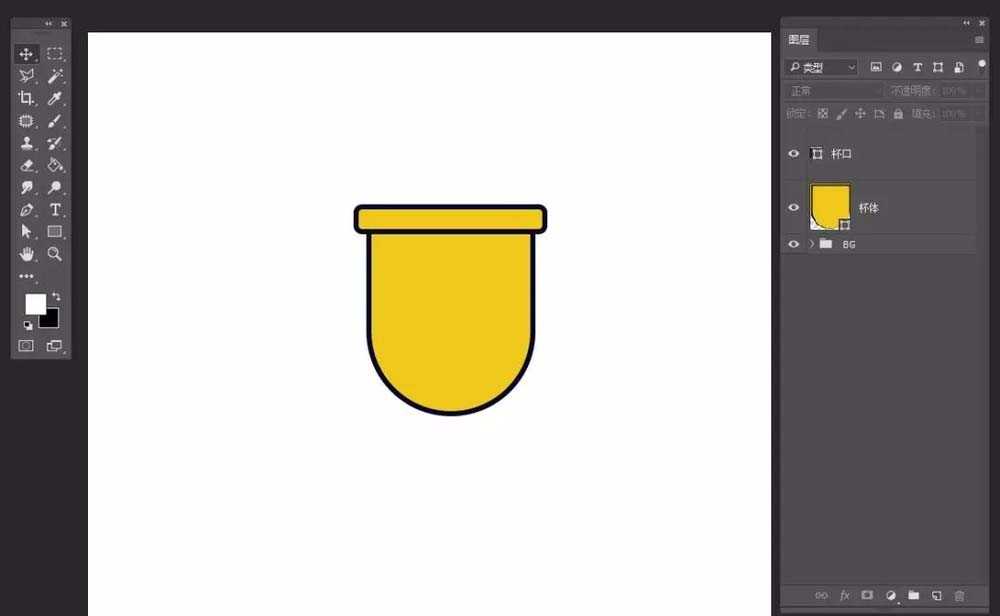Select the Move tool
The image size is (1000, 616).
click(x=26, y=54)
